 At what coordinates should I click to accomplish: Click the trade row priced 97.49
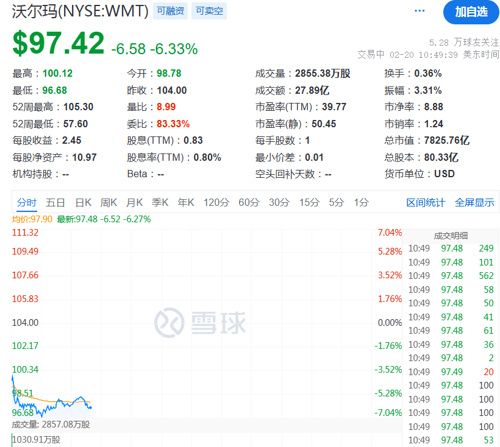[451, 372]
